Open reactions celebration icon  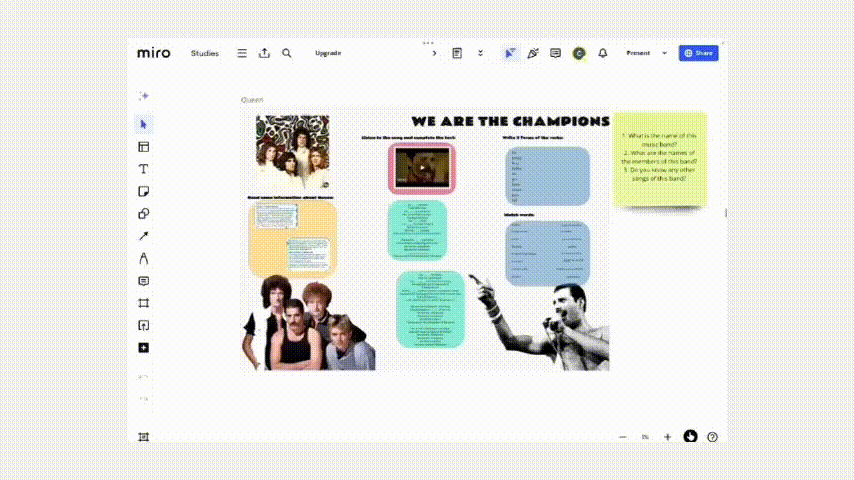[x=533, y=53]
